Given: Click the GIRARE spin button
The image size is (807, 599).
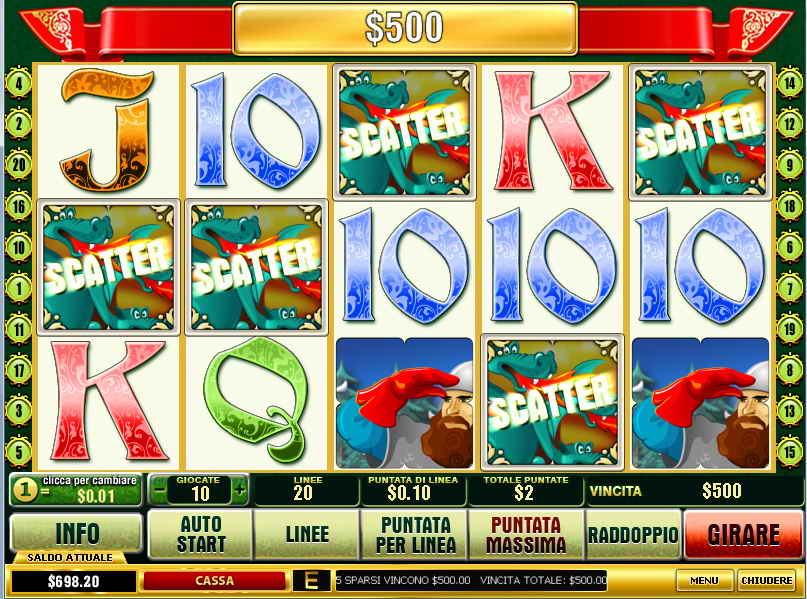Looking at the screenshot, I should (743, 535).
